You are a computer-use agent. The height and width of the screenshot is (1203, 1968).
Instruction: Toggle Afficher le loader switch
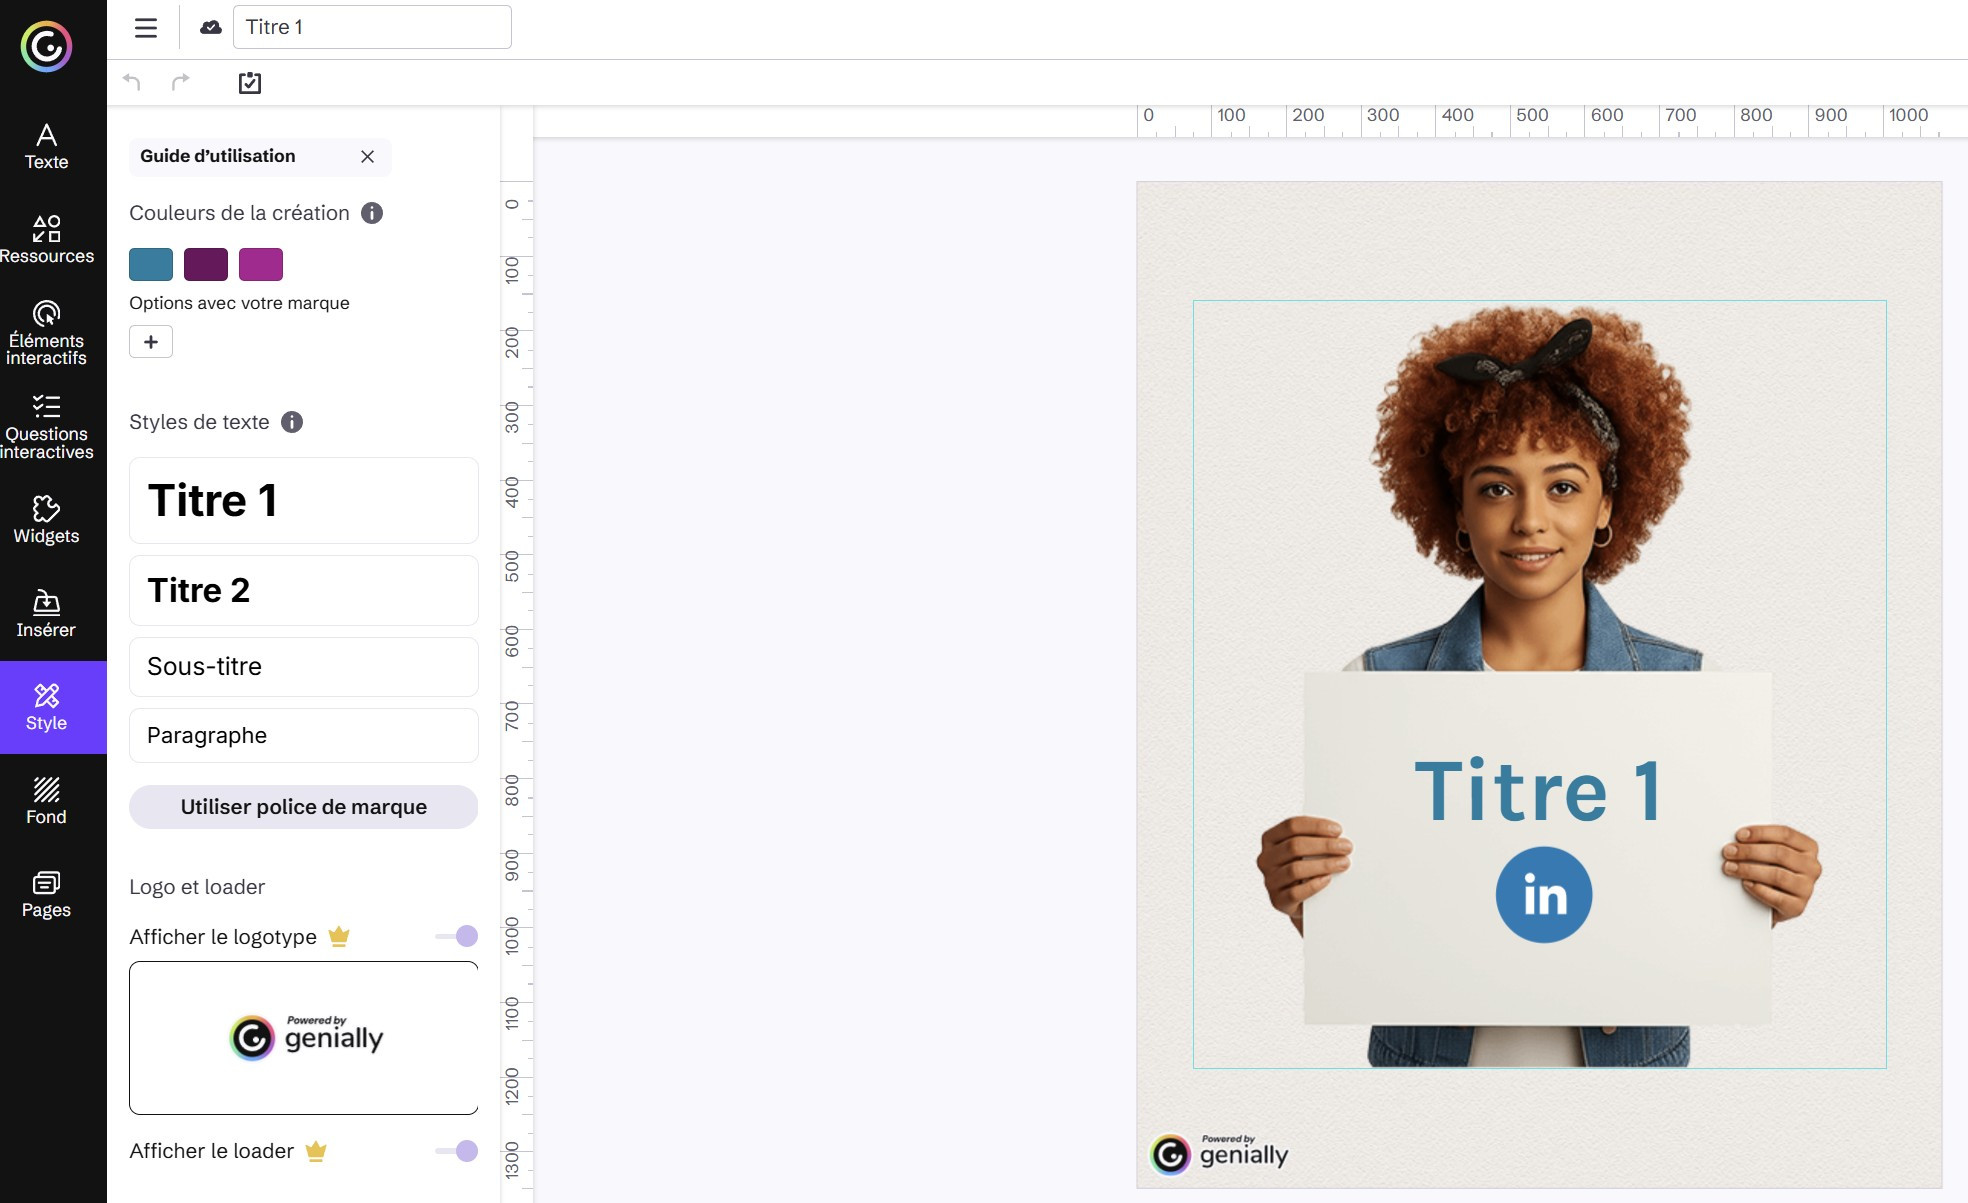[457, 1150]
